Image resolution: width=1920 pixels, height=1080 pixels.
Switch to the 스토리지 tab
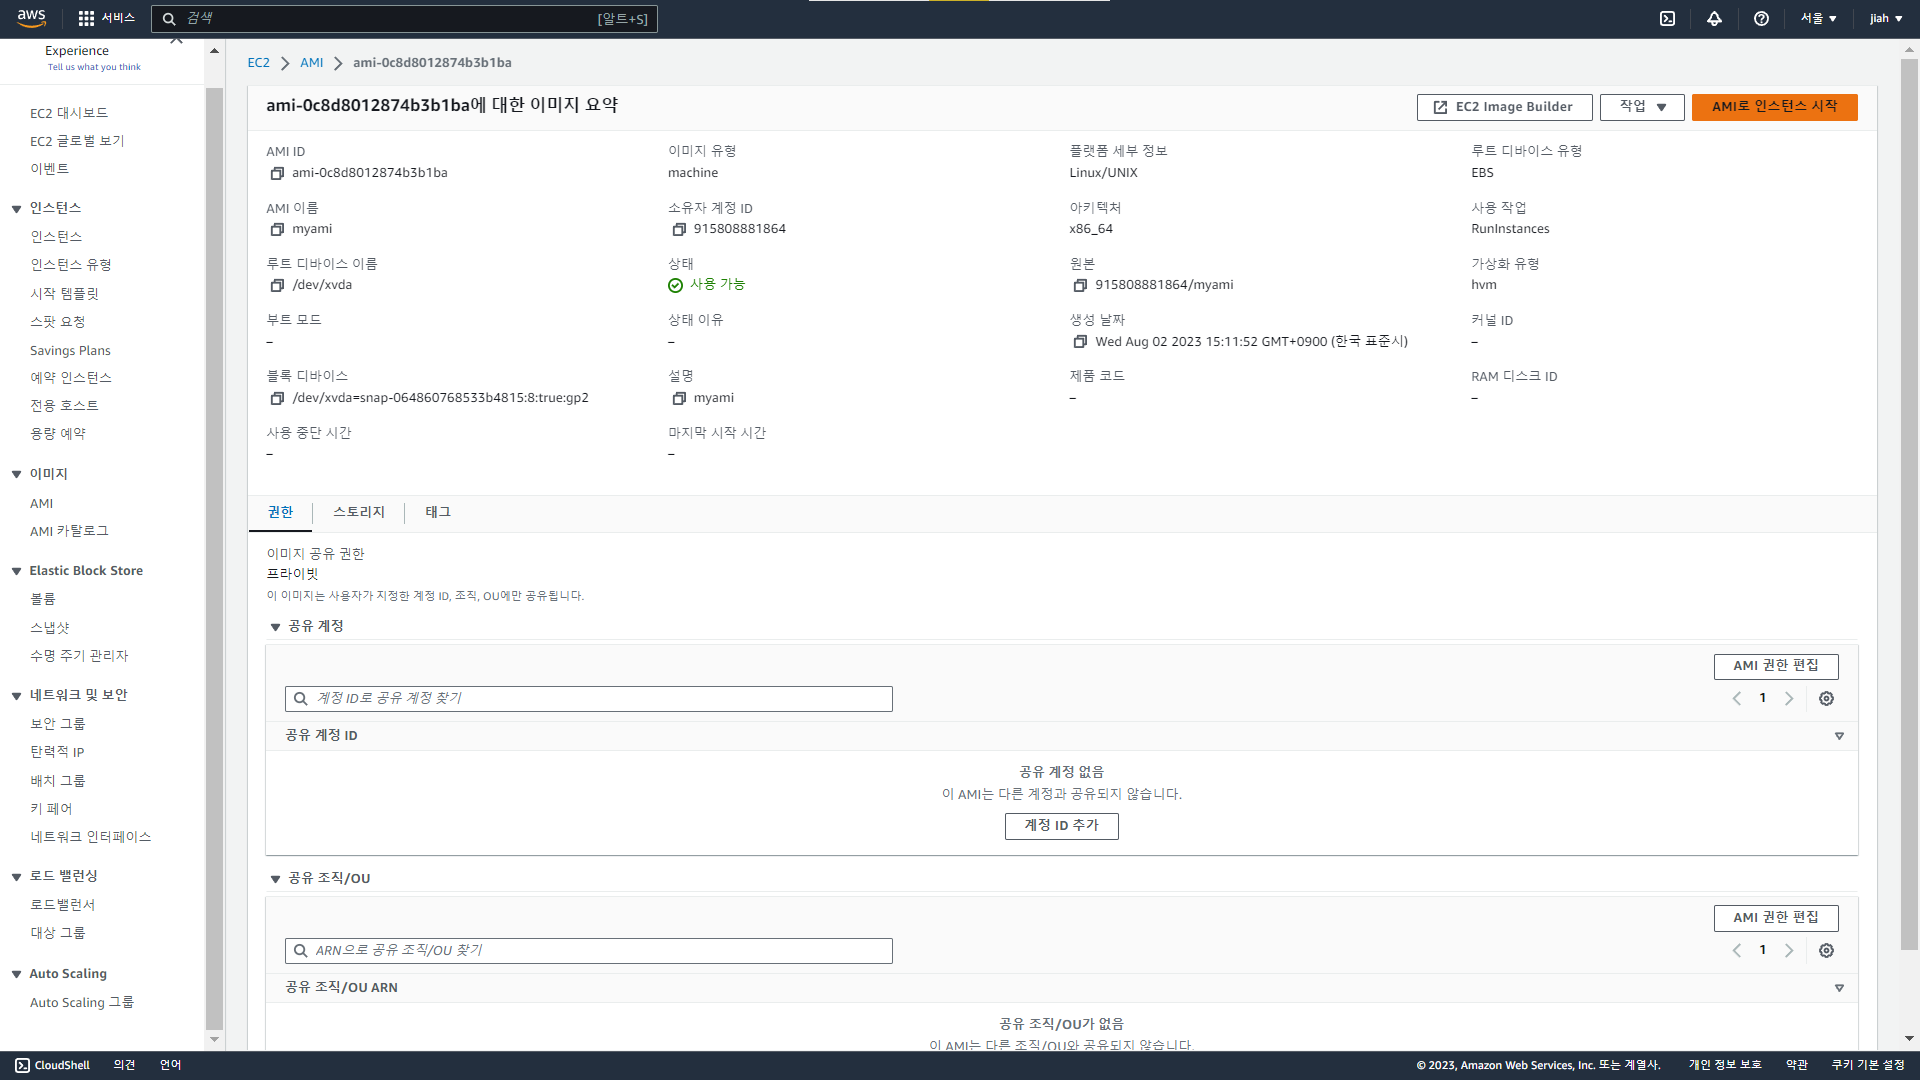tap(358, 512)
